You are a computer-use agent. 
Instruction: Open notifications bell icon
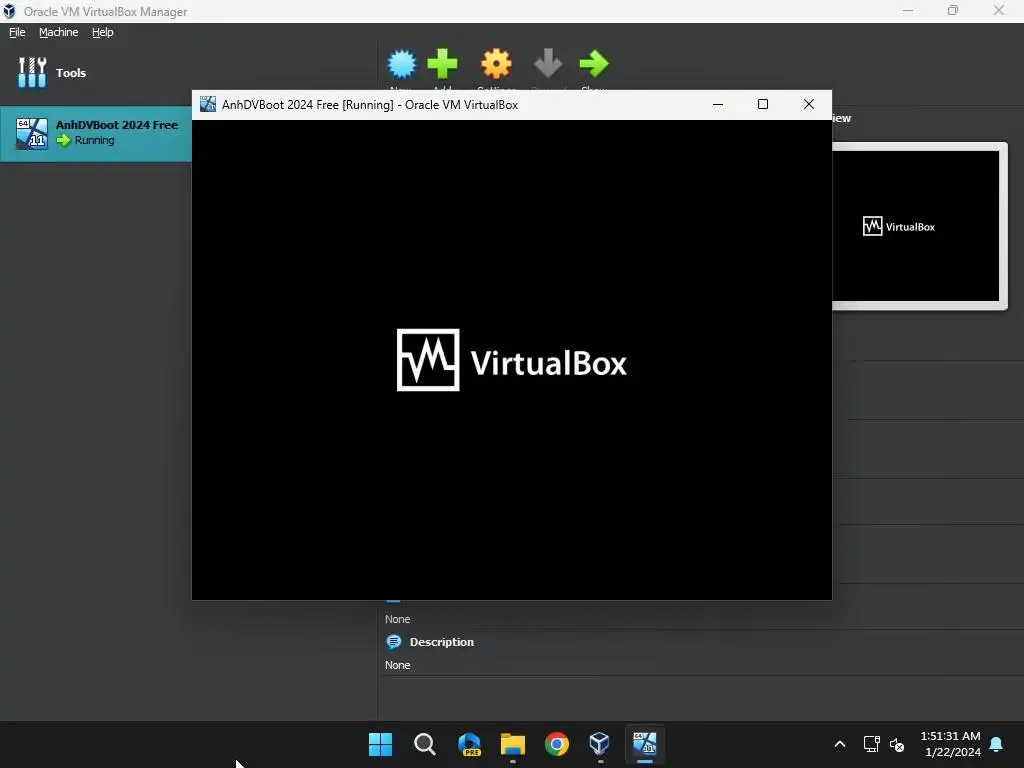point(997,744)
